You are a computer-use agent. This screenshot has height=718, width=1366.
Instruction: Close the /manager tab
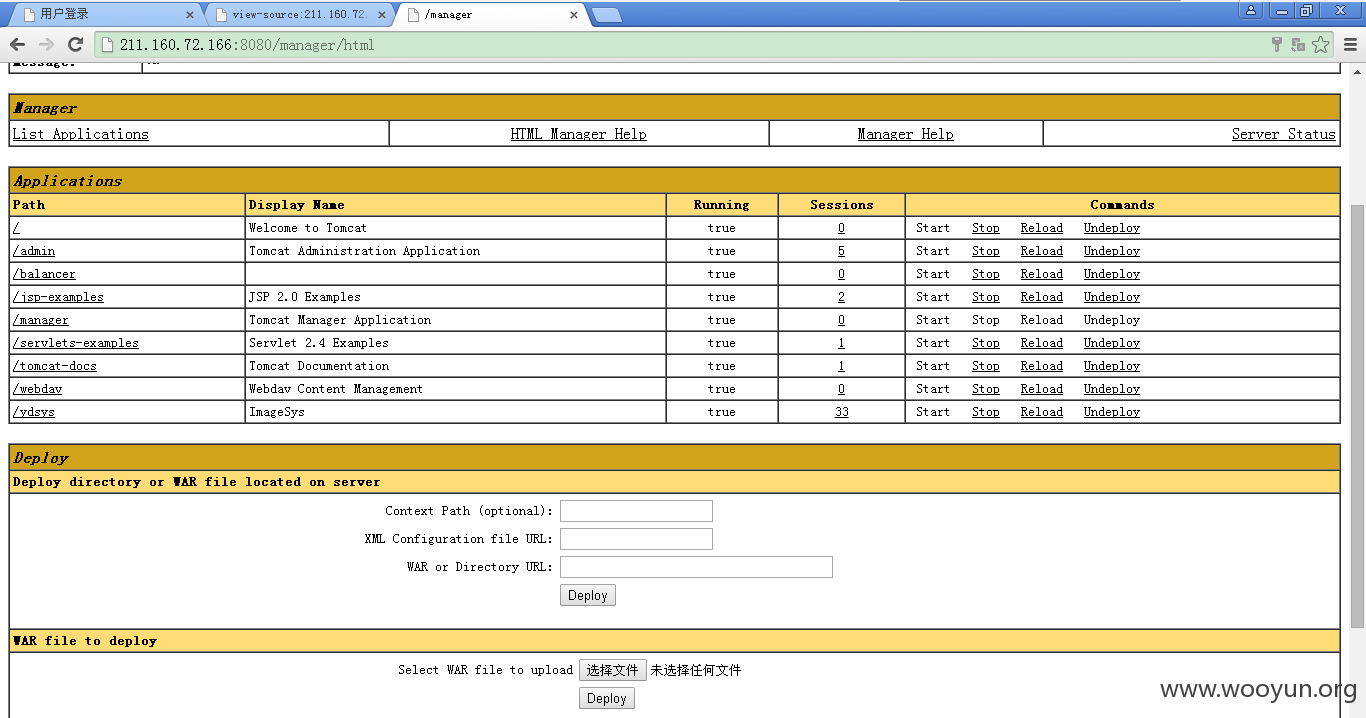[574, 15]
